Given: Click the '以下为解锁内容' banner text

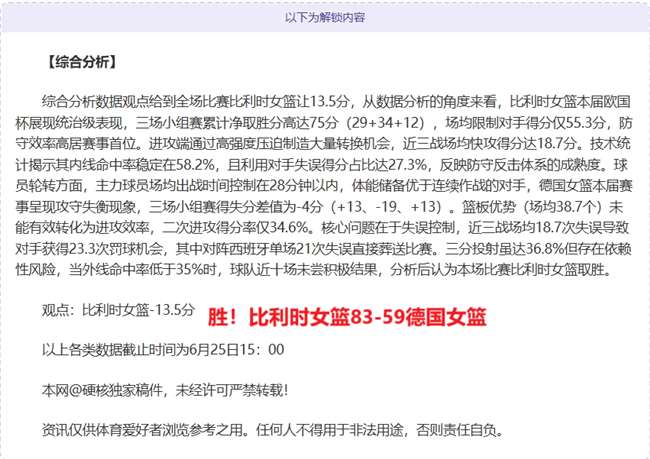Looking at the screenshot, I should click(325, 17).
